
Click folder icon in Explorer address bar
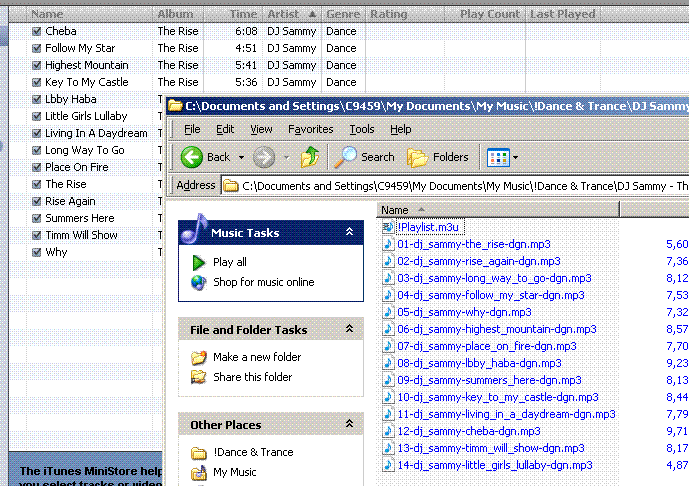231,186
